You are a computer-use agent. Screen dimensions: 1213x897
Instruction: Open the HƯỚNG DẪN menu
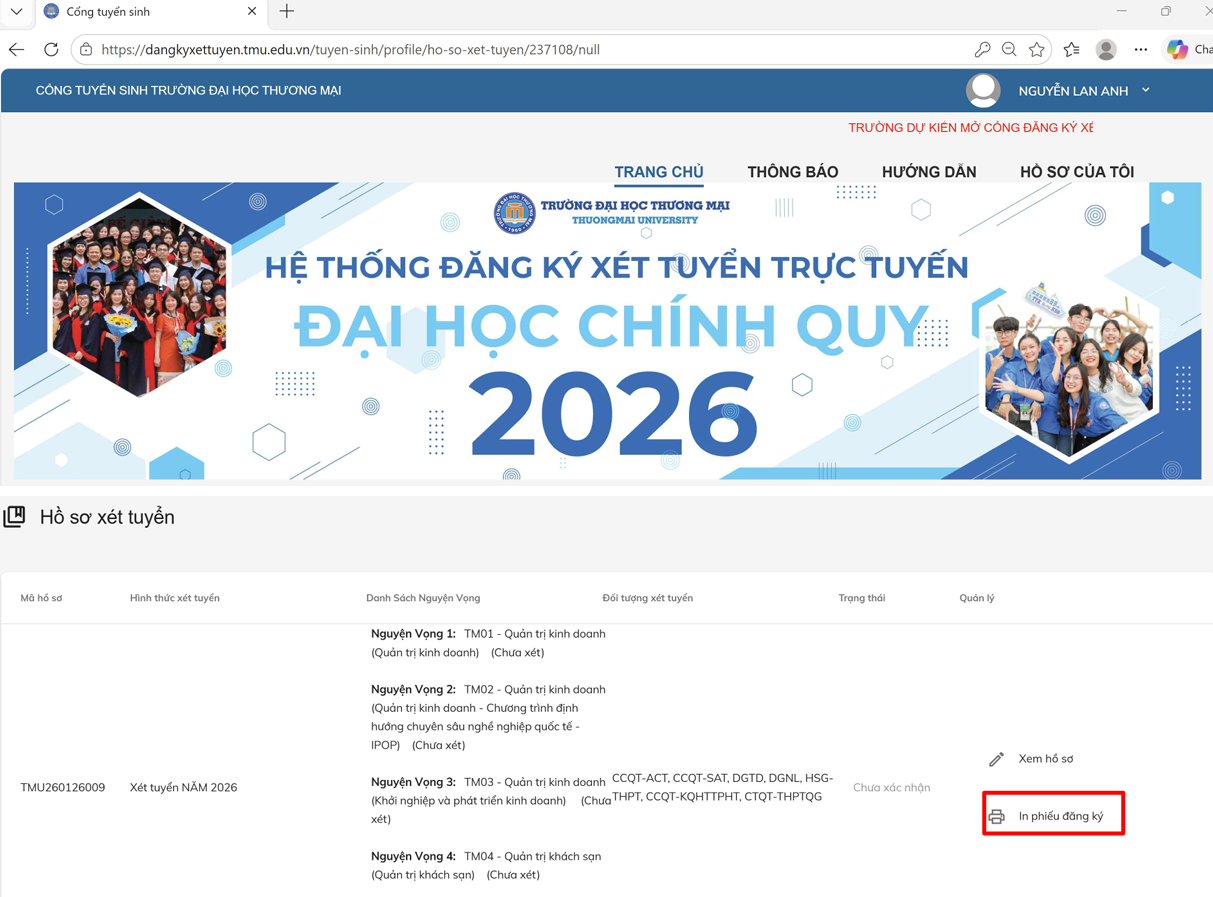click(929, 172)
